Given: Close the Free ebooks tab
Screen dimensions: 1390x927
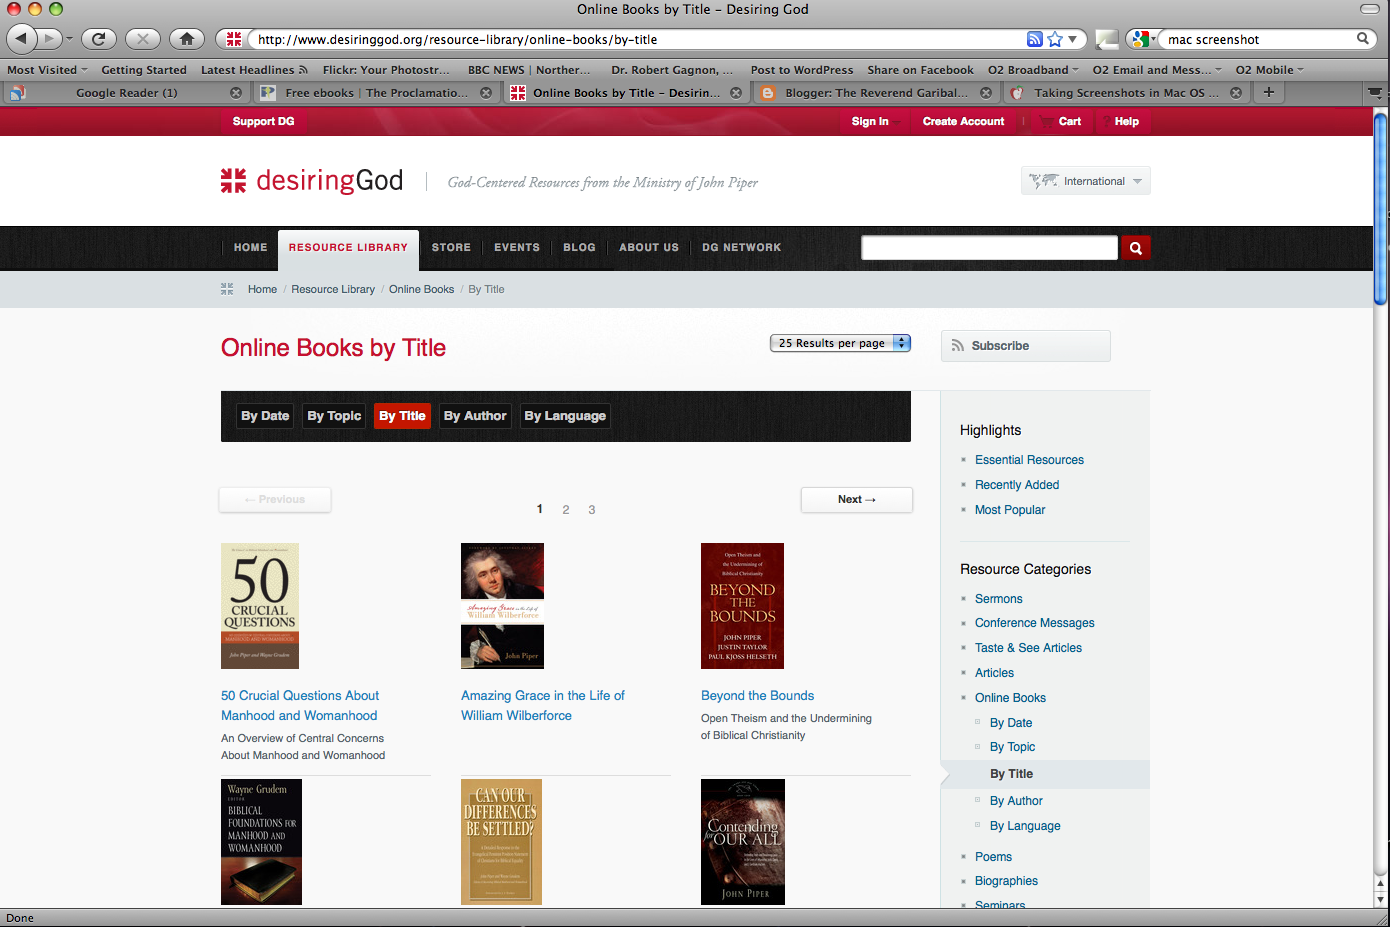Looking at the screenshot, I should pyautogui.click(x=486, y=93).
